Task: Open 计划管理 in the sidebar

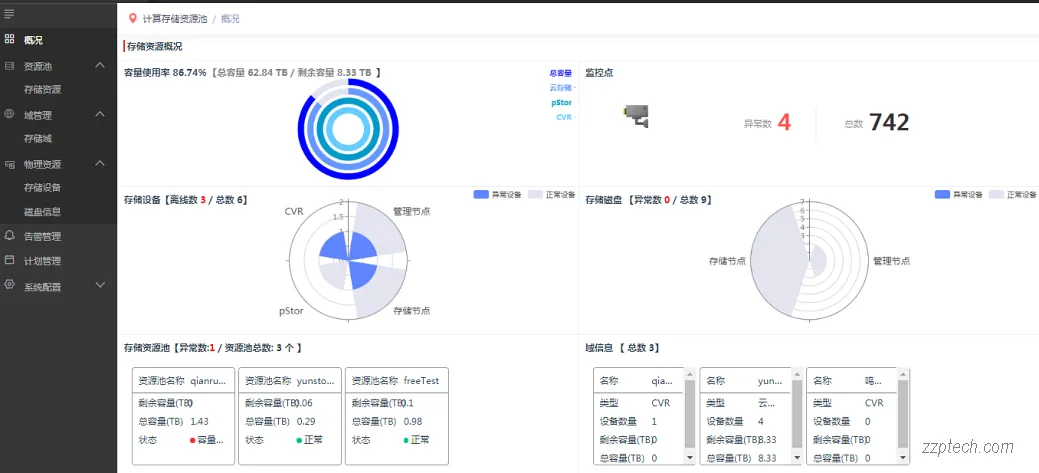Action: coord(42,261)
